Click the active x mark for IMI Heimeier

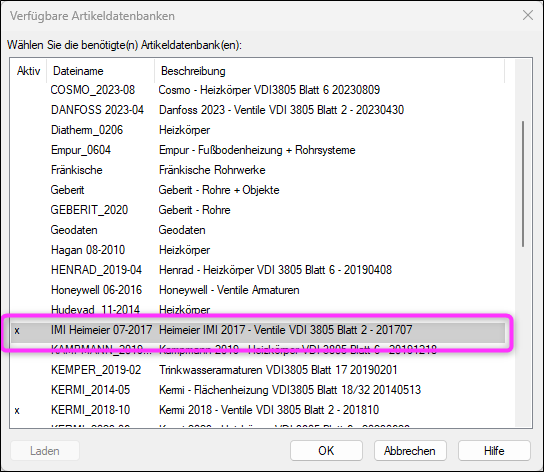pyautogui.click(x=17, y=331)
